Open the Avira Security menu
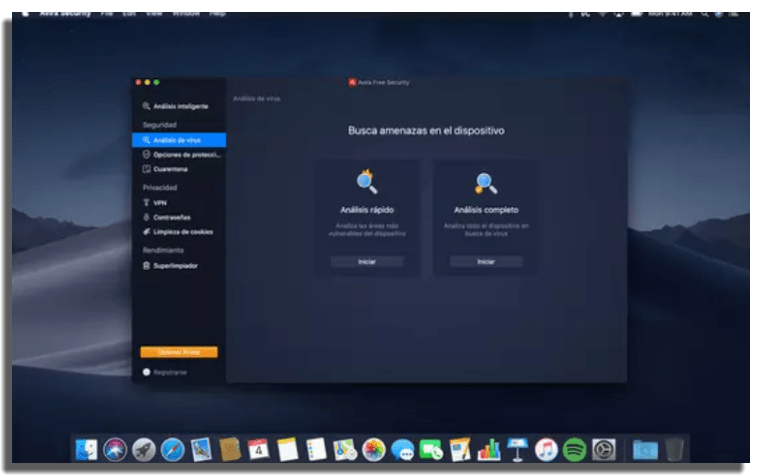This screenshot has width=762, height=475. click(65, 14)
